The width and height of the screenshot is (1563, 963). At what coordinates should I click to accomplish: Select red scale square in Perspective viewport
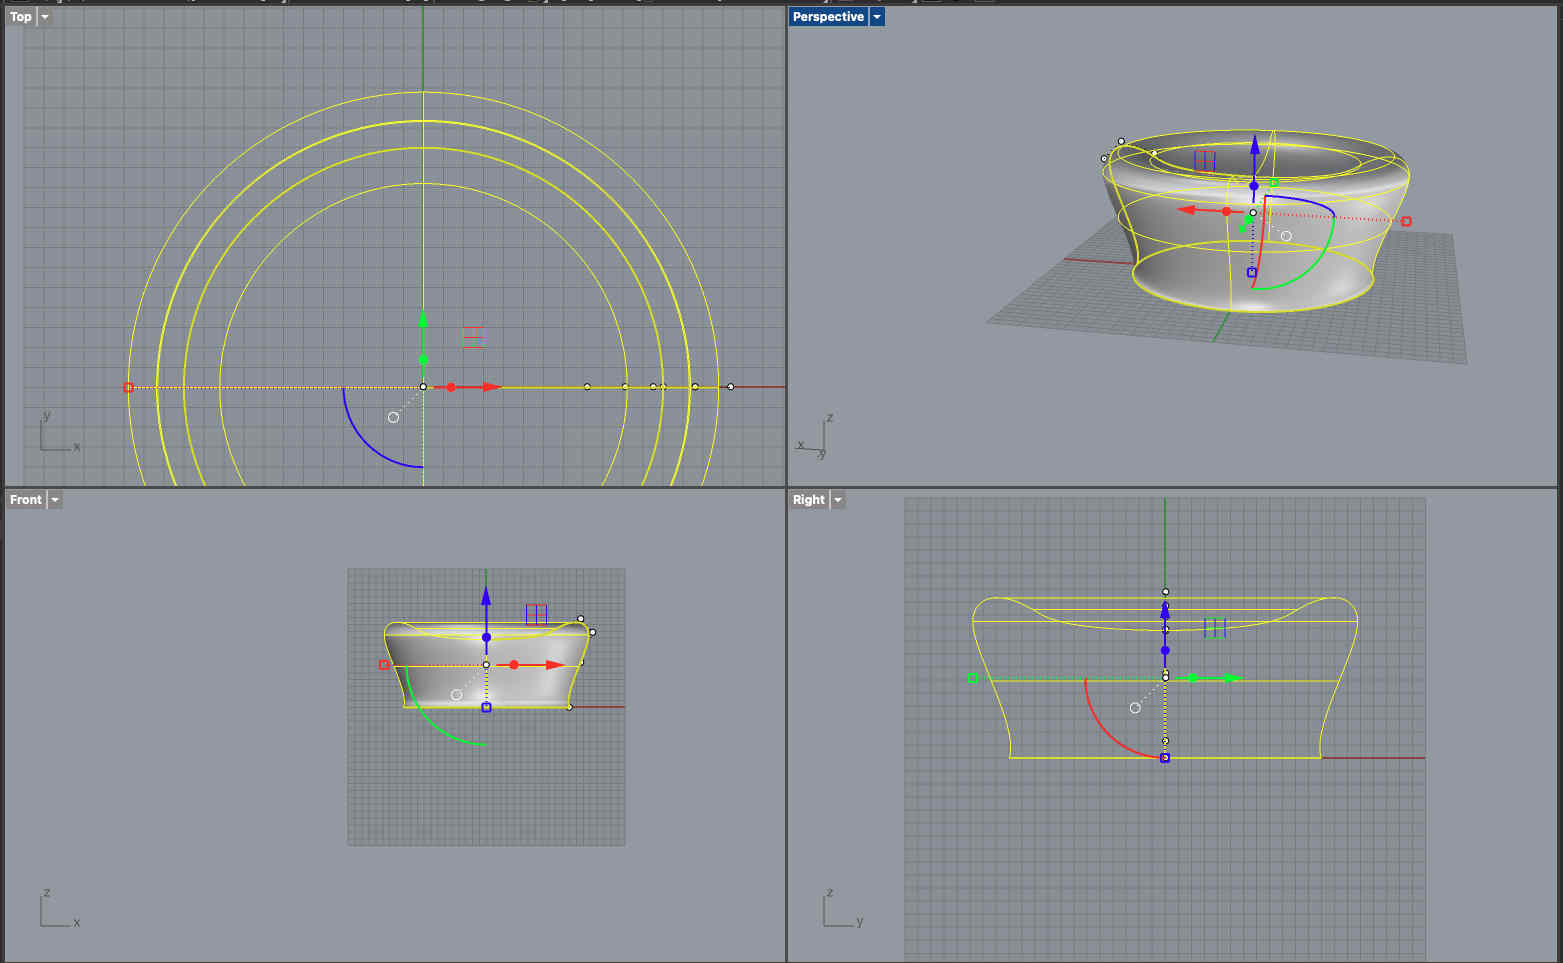point(1406,221)
